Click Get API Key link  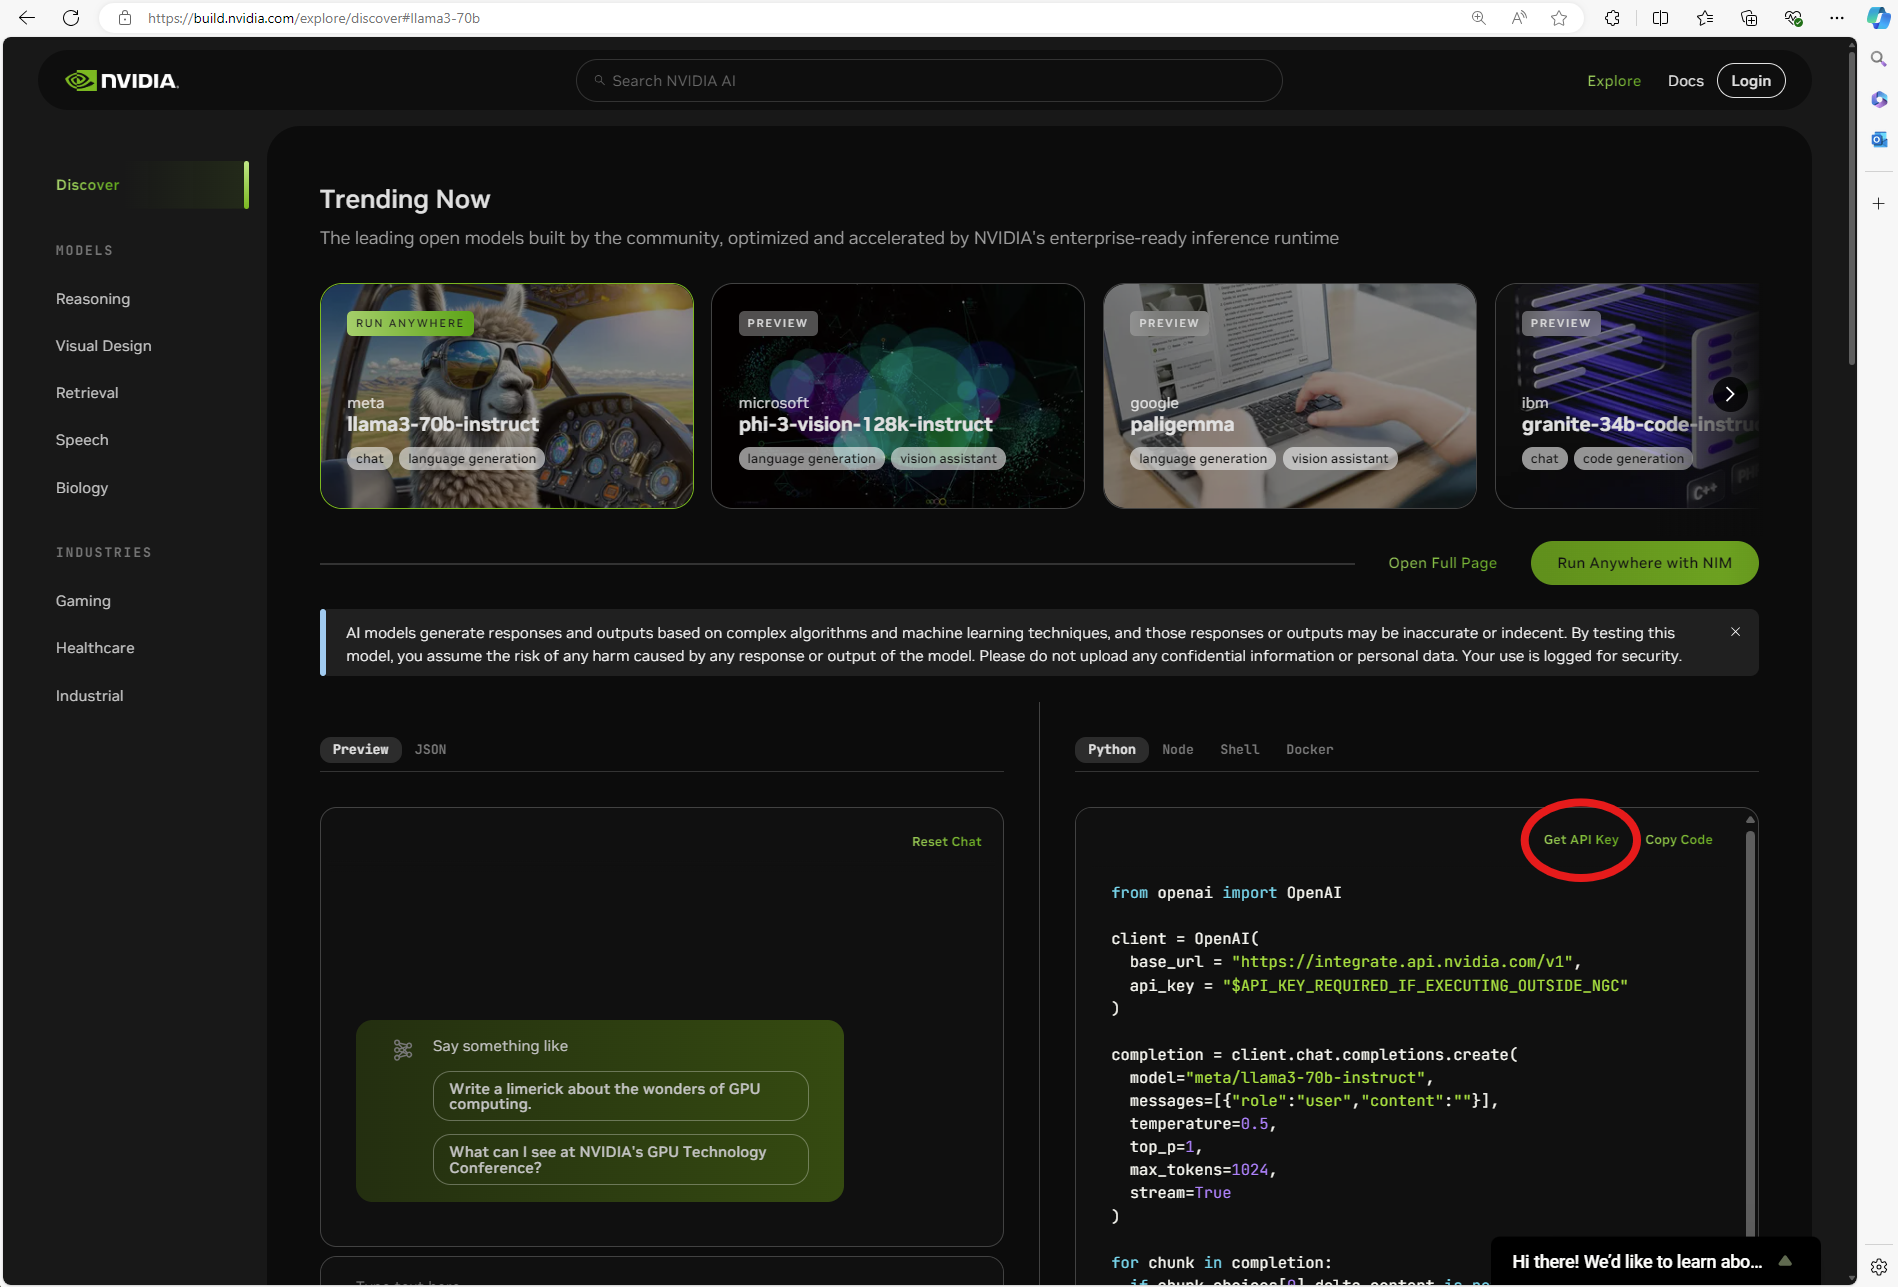[1580, 840]
